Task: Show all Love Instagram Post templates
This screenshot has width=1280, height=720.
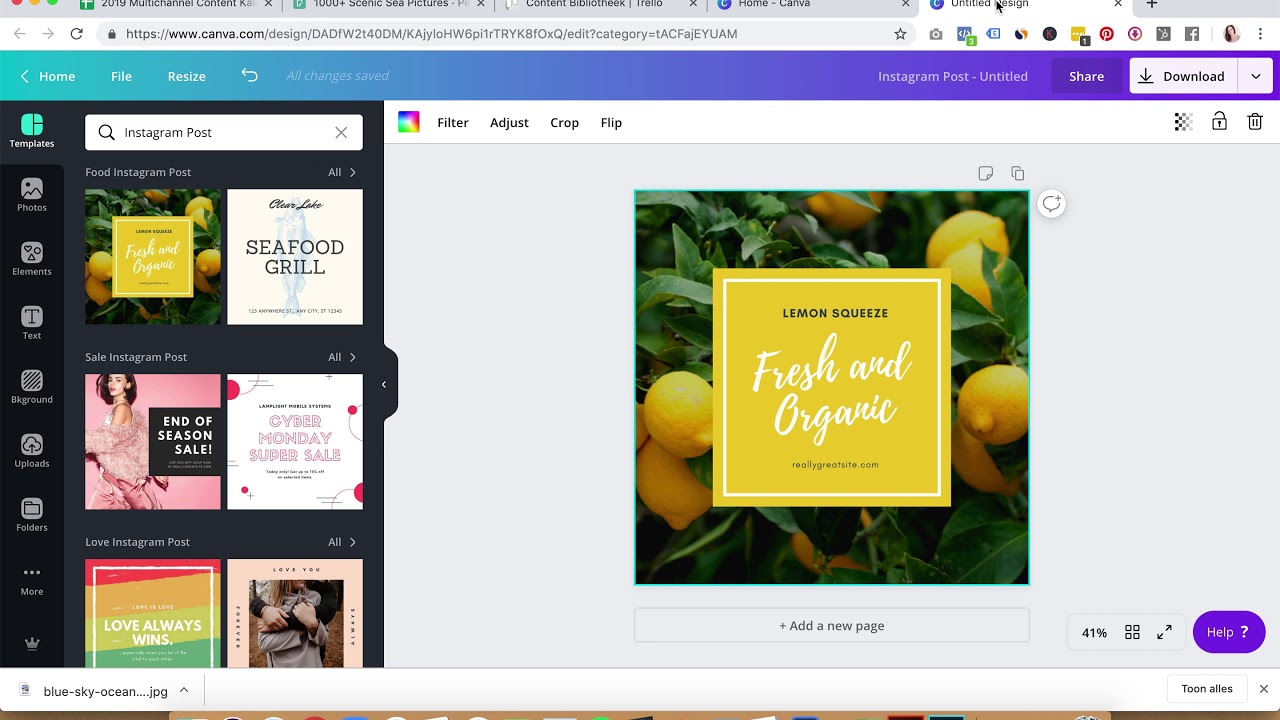Action: click(x=342, y=542)
